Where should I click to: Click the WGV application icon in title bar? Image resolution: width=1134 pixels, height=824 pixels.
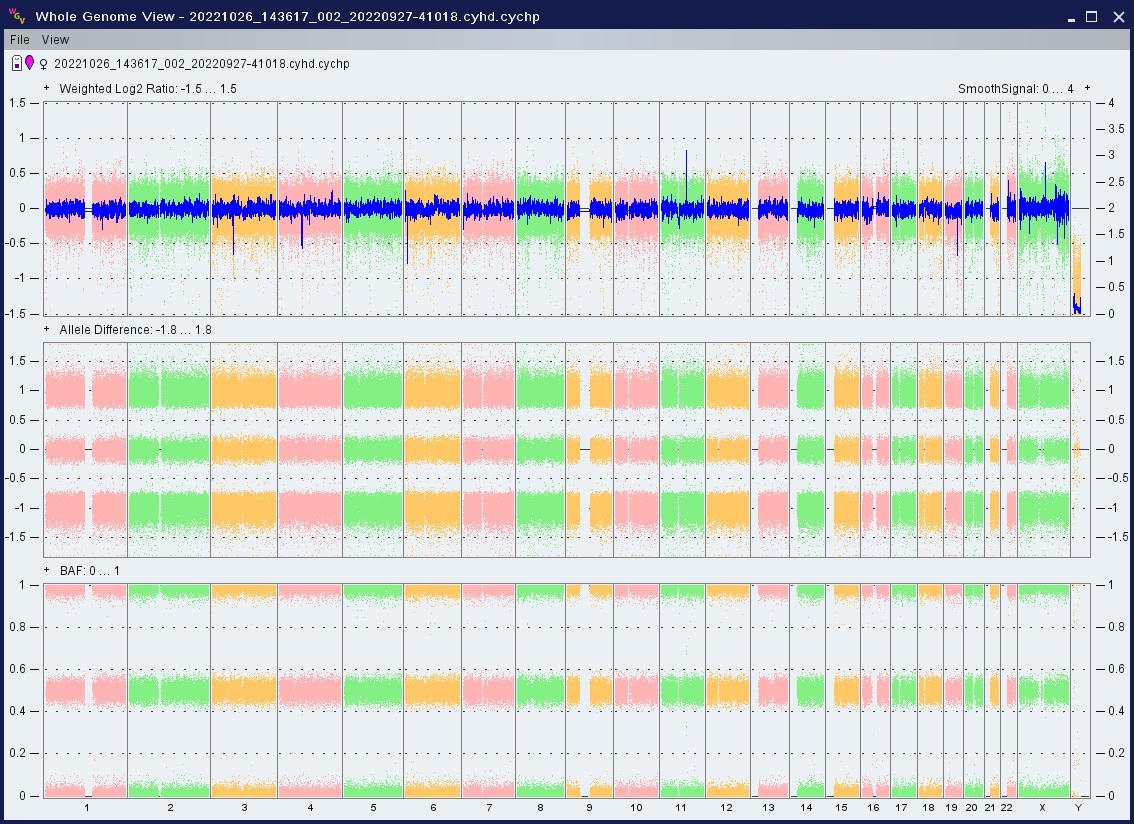pos(16,16)
